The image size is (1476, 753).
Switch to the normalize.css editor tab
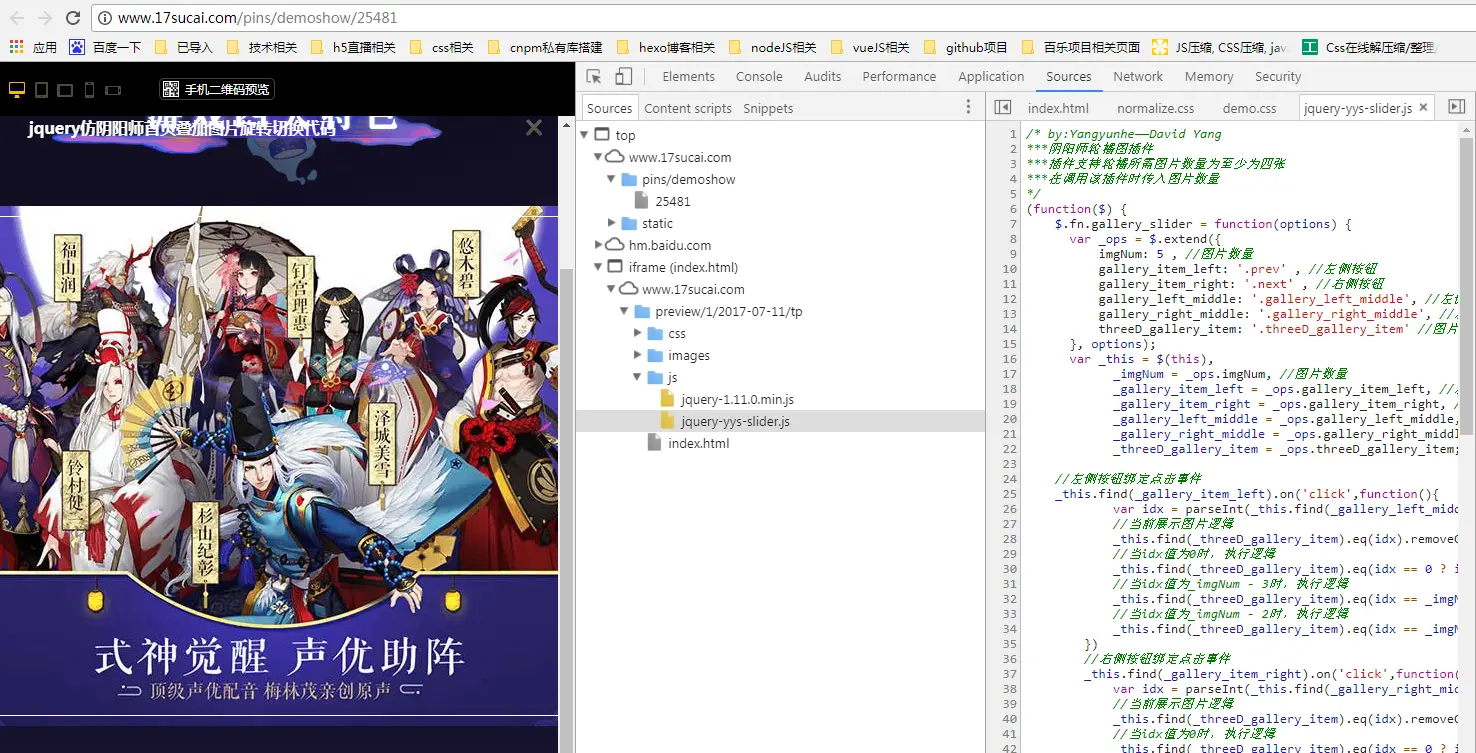pos(1155,108)
